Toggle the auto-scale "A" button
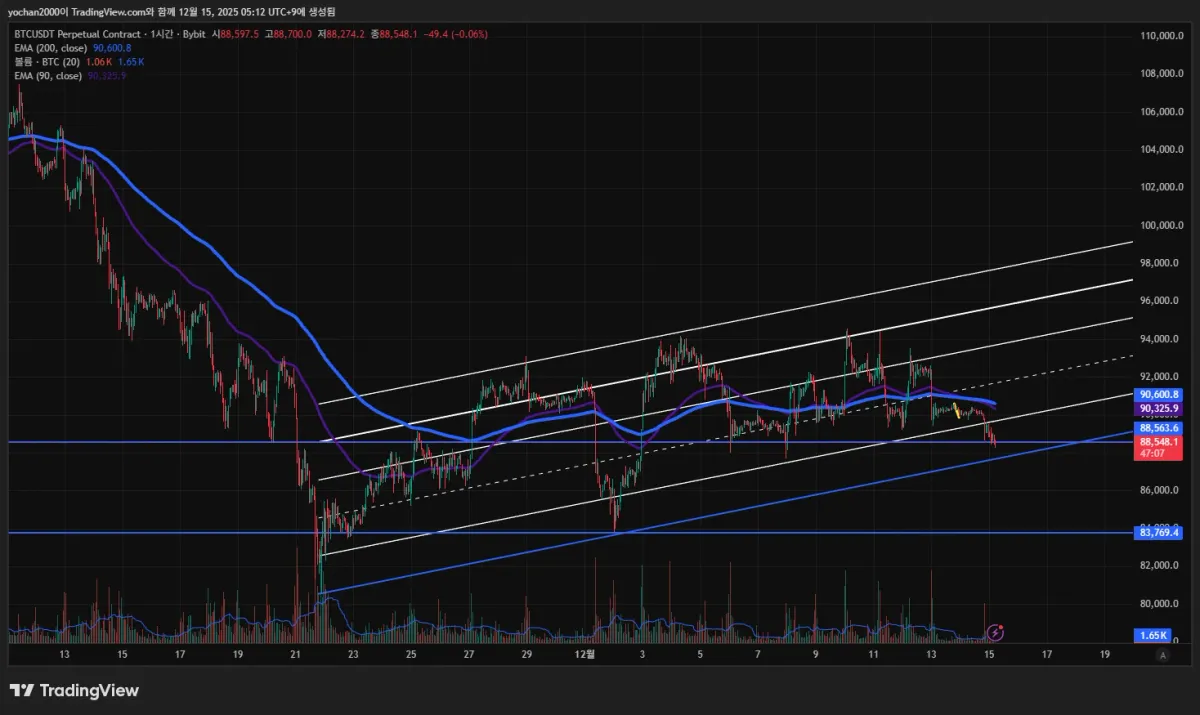1200x715 pixels. [x=1162, y=654]
